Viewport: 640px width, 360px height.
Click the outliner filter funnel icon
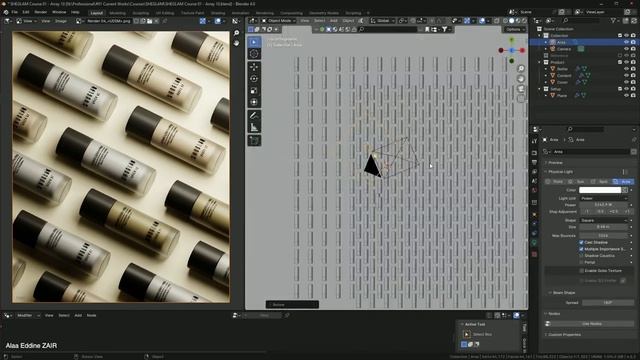613,20
